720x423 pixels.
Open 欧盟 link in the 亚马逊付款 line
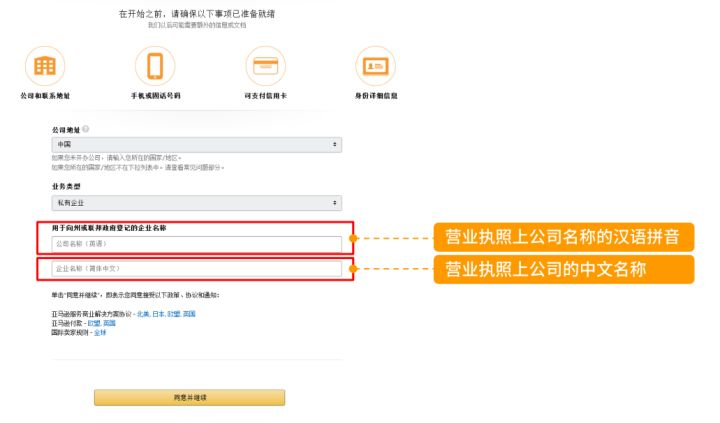[x=94, y=323]
